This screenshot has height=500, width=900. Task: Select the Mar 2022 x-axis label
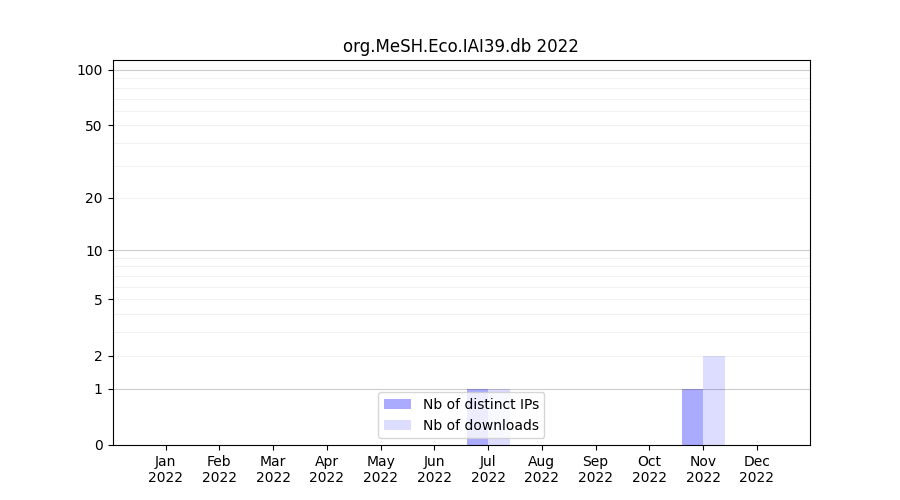click(x=273, y=469)
